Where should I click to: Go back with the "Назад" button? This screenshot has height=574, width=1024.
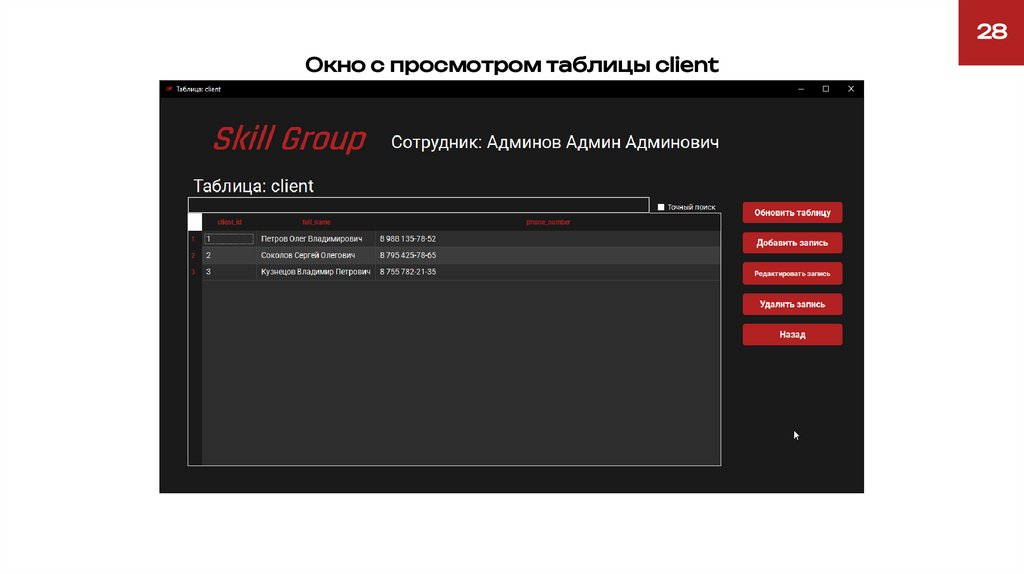point(792,334)
